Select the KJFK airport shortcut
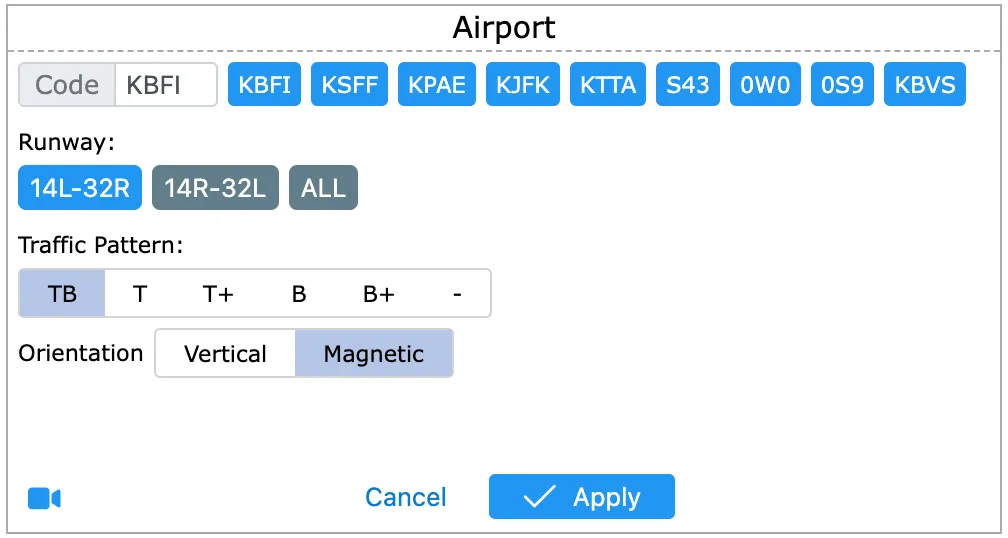Screen dimensions: 1008x538 [523, 85]
